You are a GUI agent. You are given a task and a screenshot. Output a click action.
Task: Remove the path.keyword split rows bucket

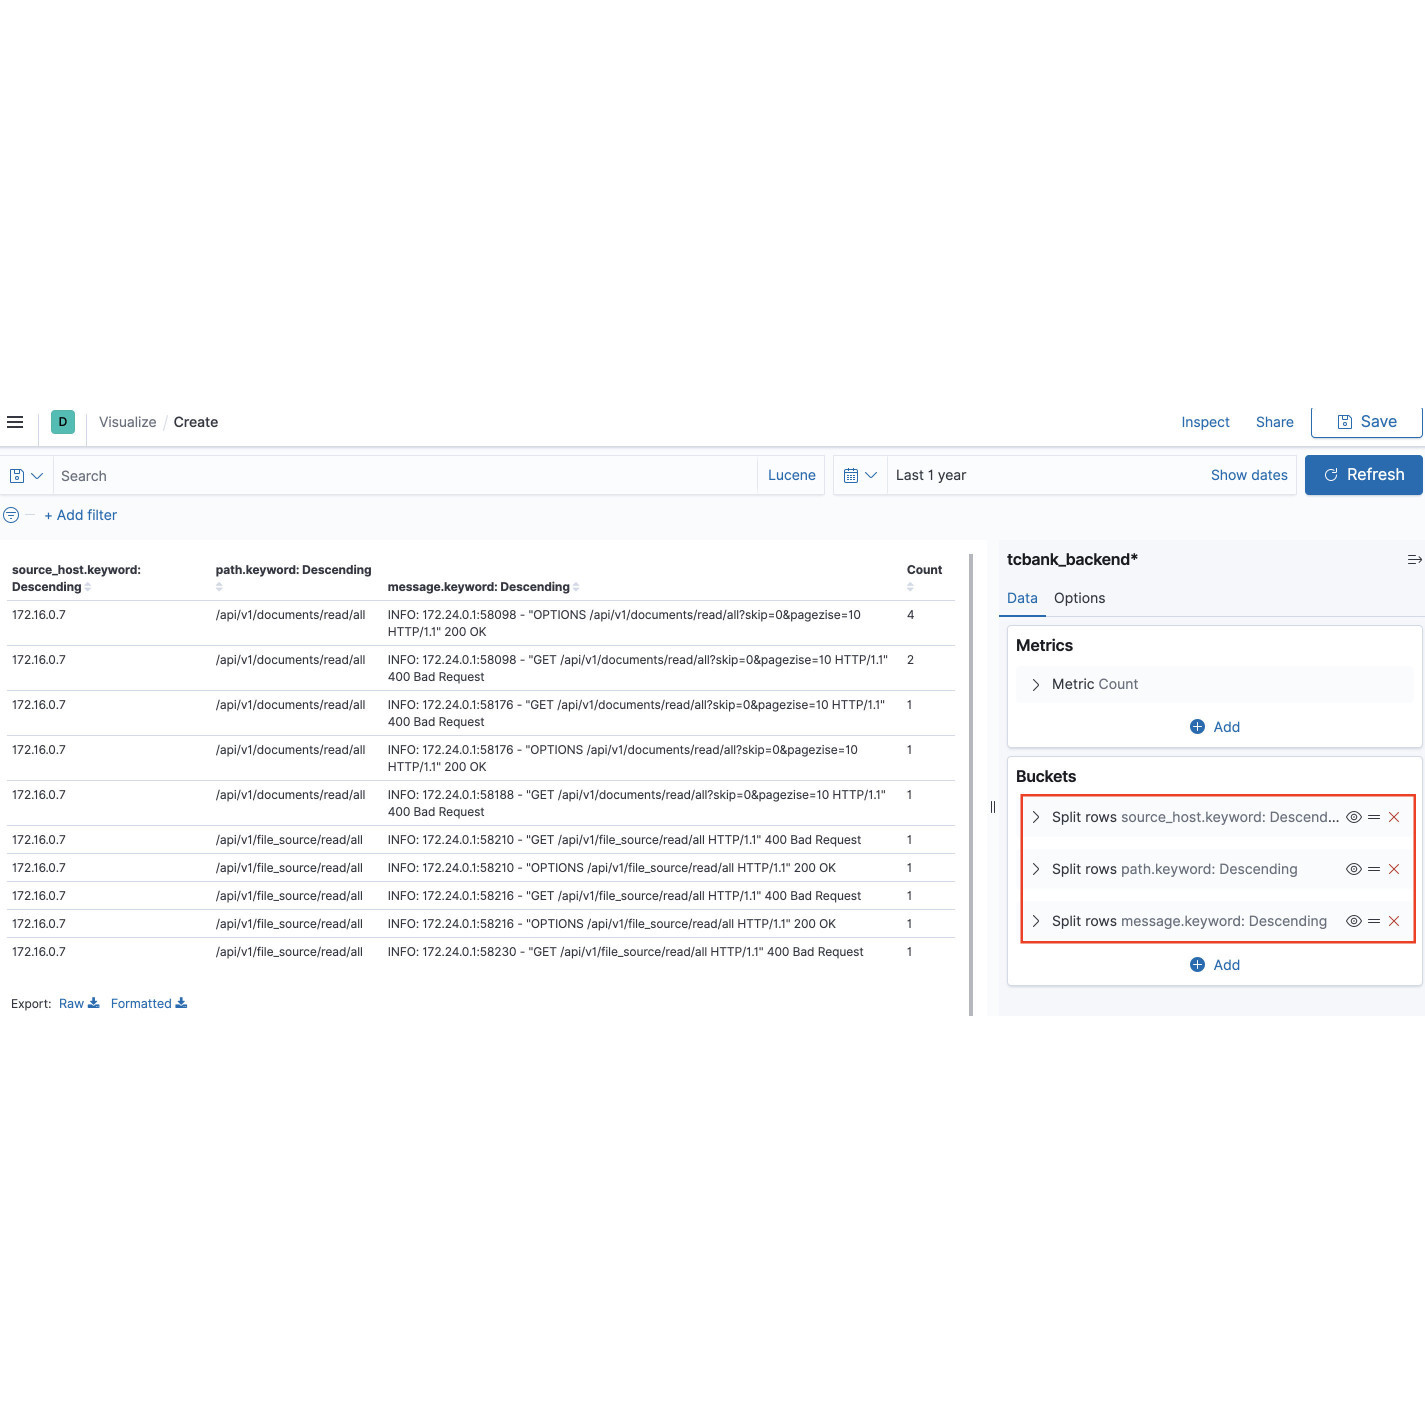1394,869
